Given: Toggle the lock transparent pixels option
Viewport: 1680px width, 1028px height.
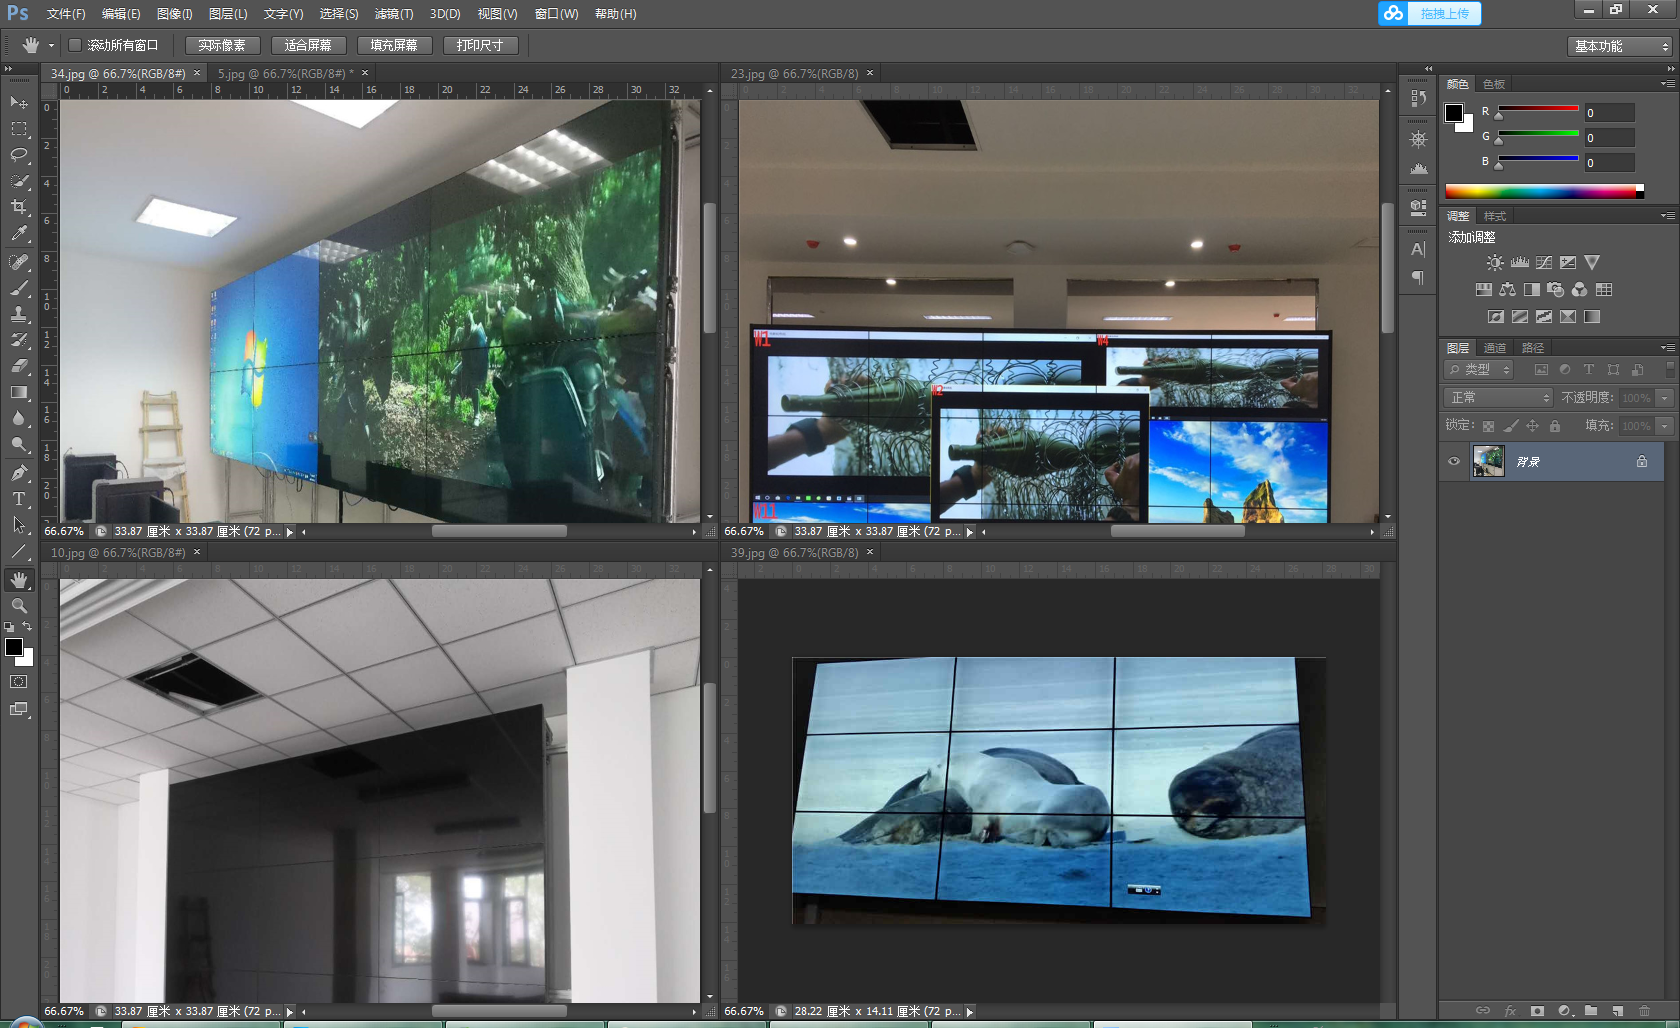Looking at the screenshot, I should tap(1488, 426).
